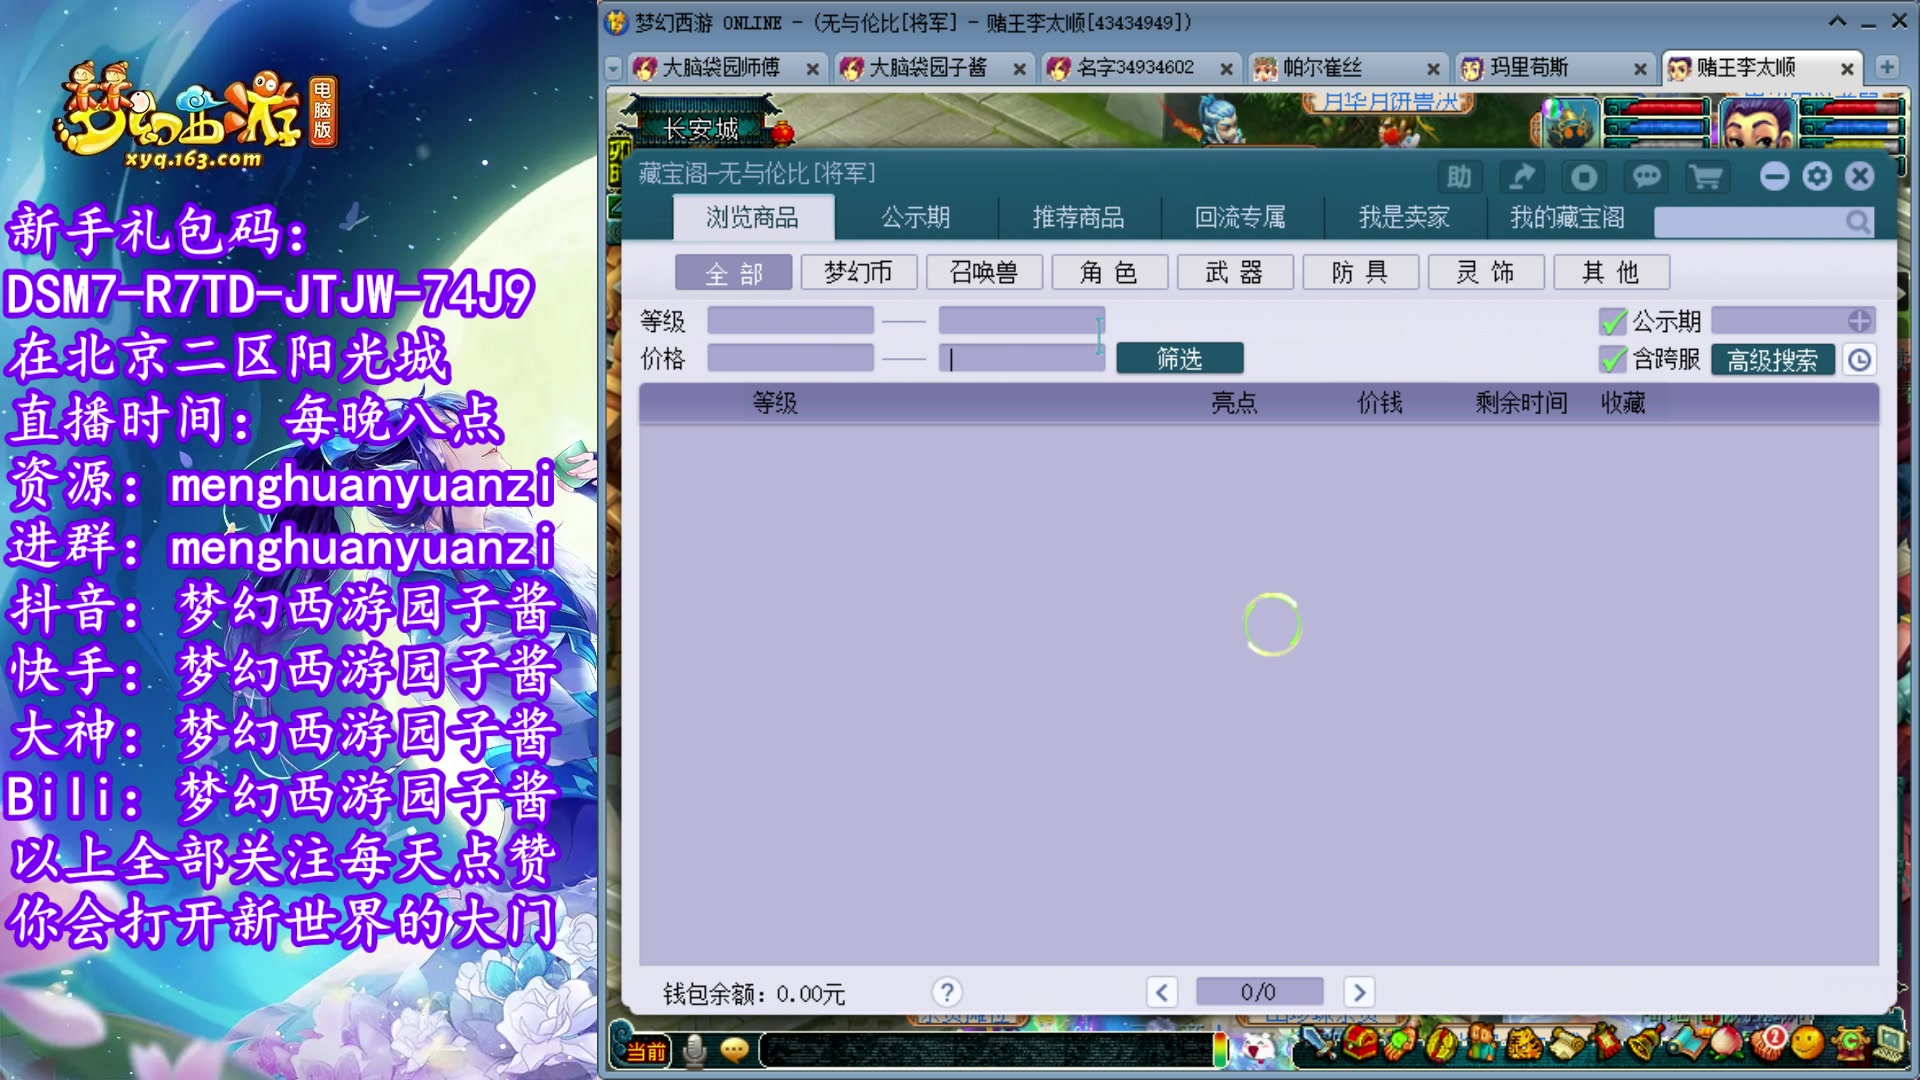Click the 筛选 filter button

click(1180, 358)
